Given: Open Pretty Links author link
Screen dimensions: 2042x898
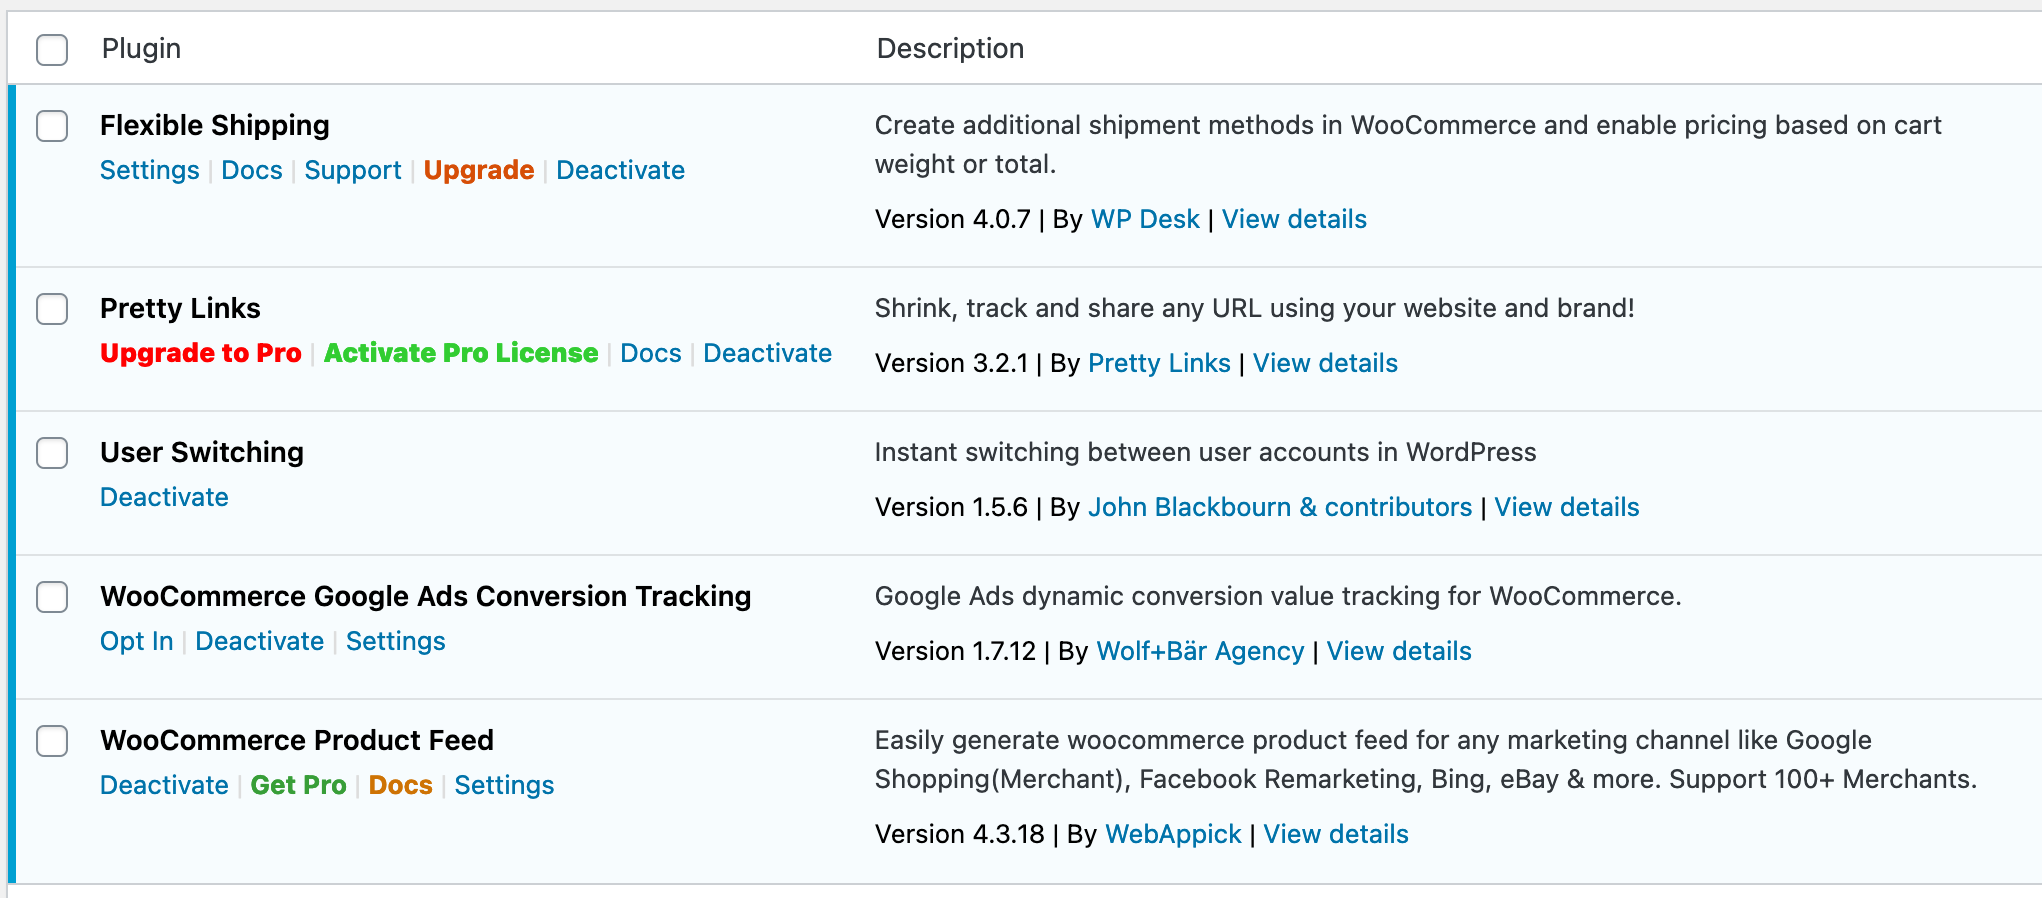Looking at the screenshot, I should coord(1159,363).
